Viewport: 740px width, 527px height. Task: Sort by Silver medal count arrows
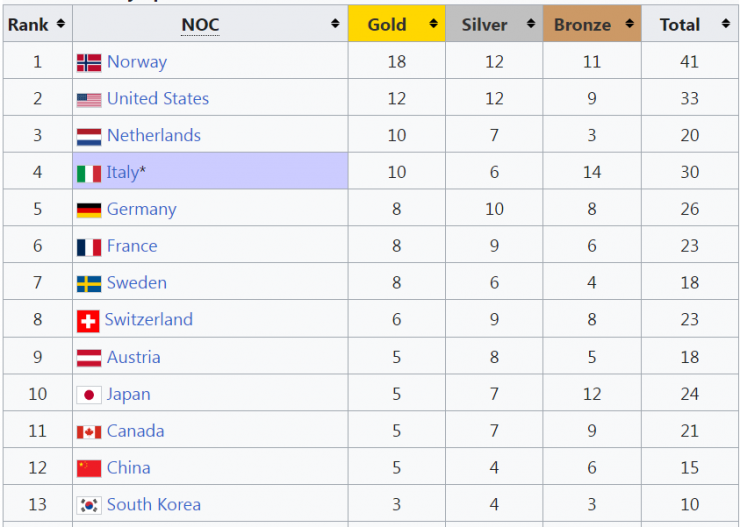coord(531,24)
